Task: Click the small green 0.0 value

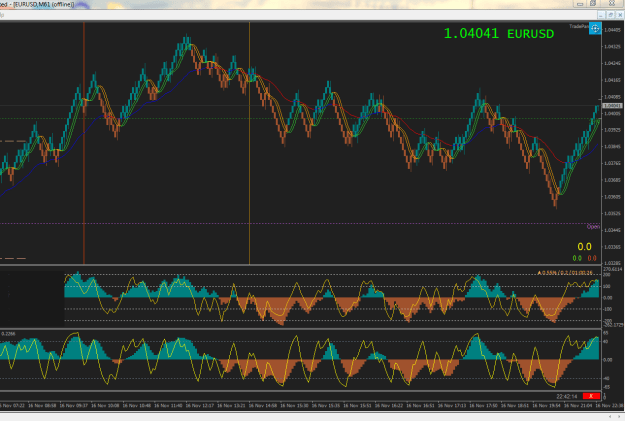Action: click(x=577, y=258)
